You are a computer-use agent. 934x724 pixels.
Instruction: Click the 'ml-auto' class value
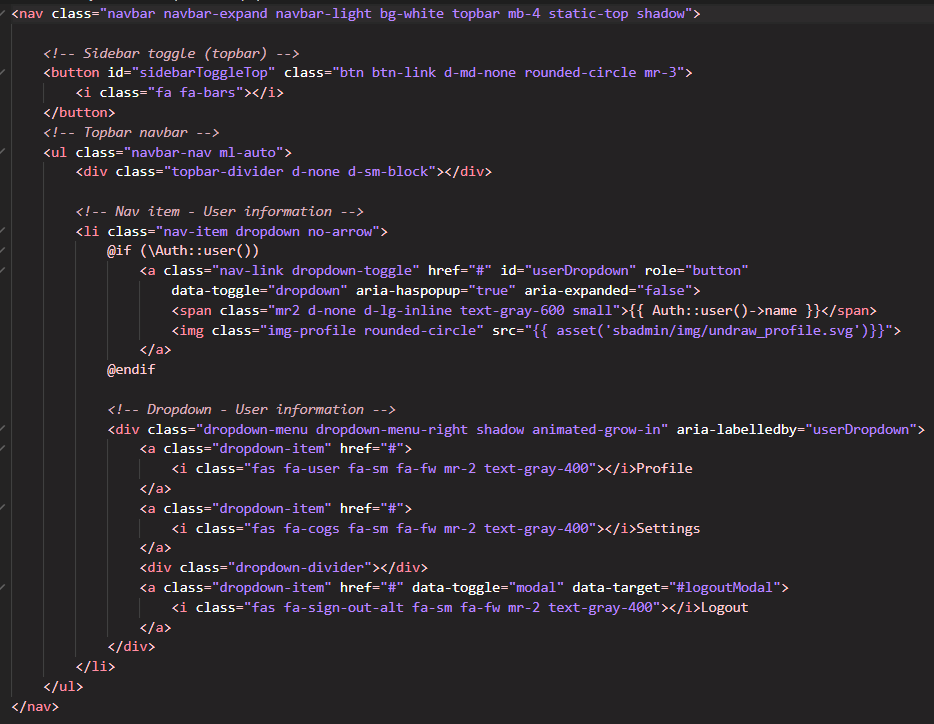click(248, 153)
